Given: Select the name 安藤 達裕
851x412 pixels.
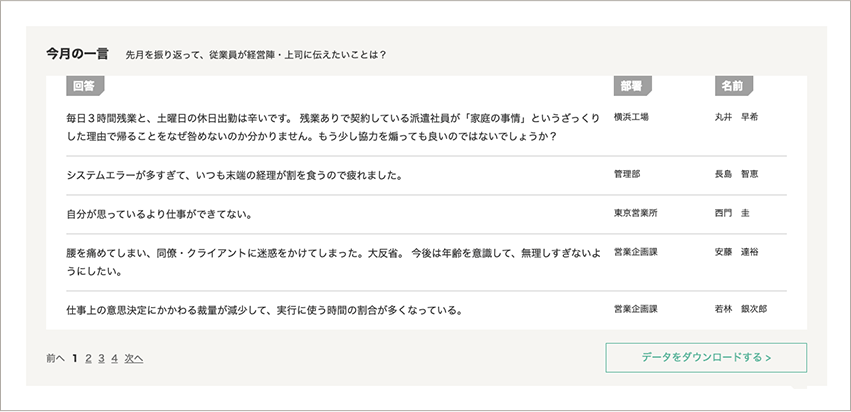Looking at the screenshot, I should point(736,252).
